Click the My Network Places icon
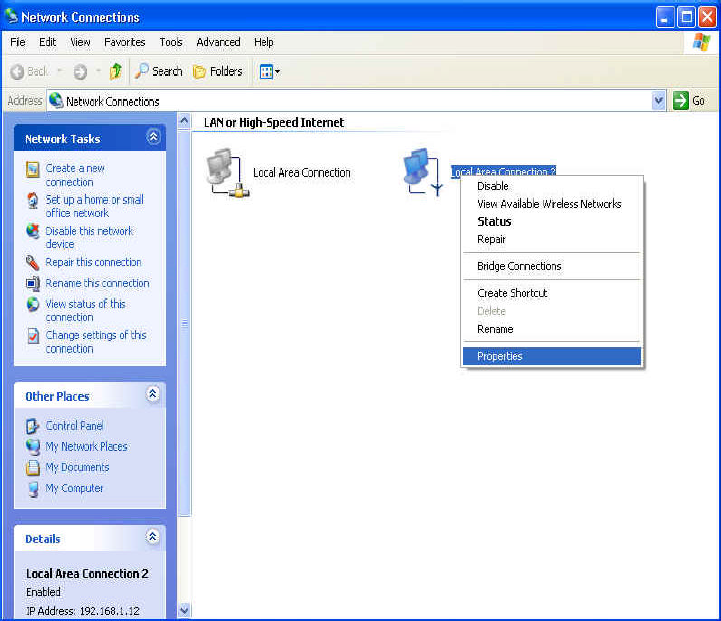Image resolution: width=721 pixels, height=621 pixels. pos(33,447)
